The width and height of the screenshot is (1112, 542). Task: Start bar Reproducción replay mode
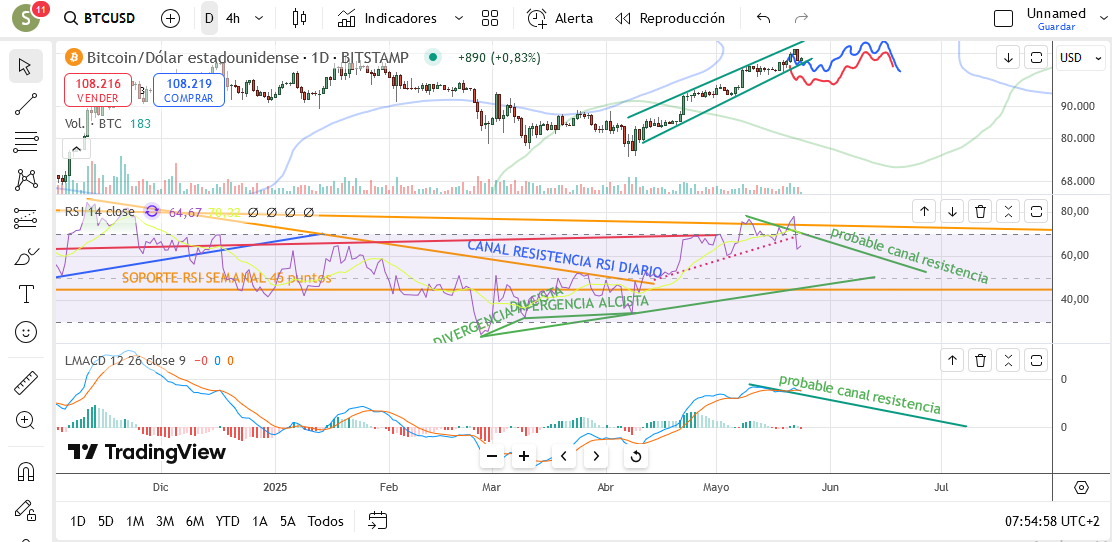click(x=670, y=18)
